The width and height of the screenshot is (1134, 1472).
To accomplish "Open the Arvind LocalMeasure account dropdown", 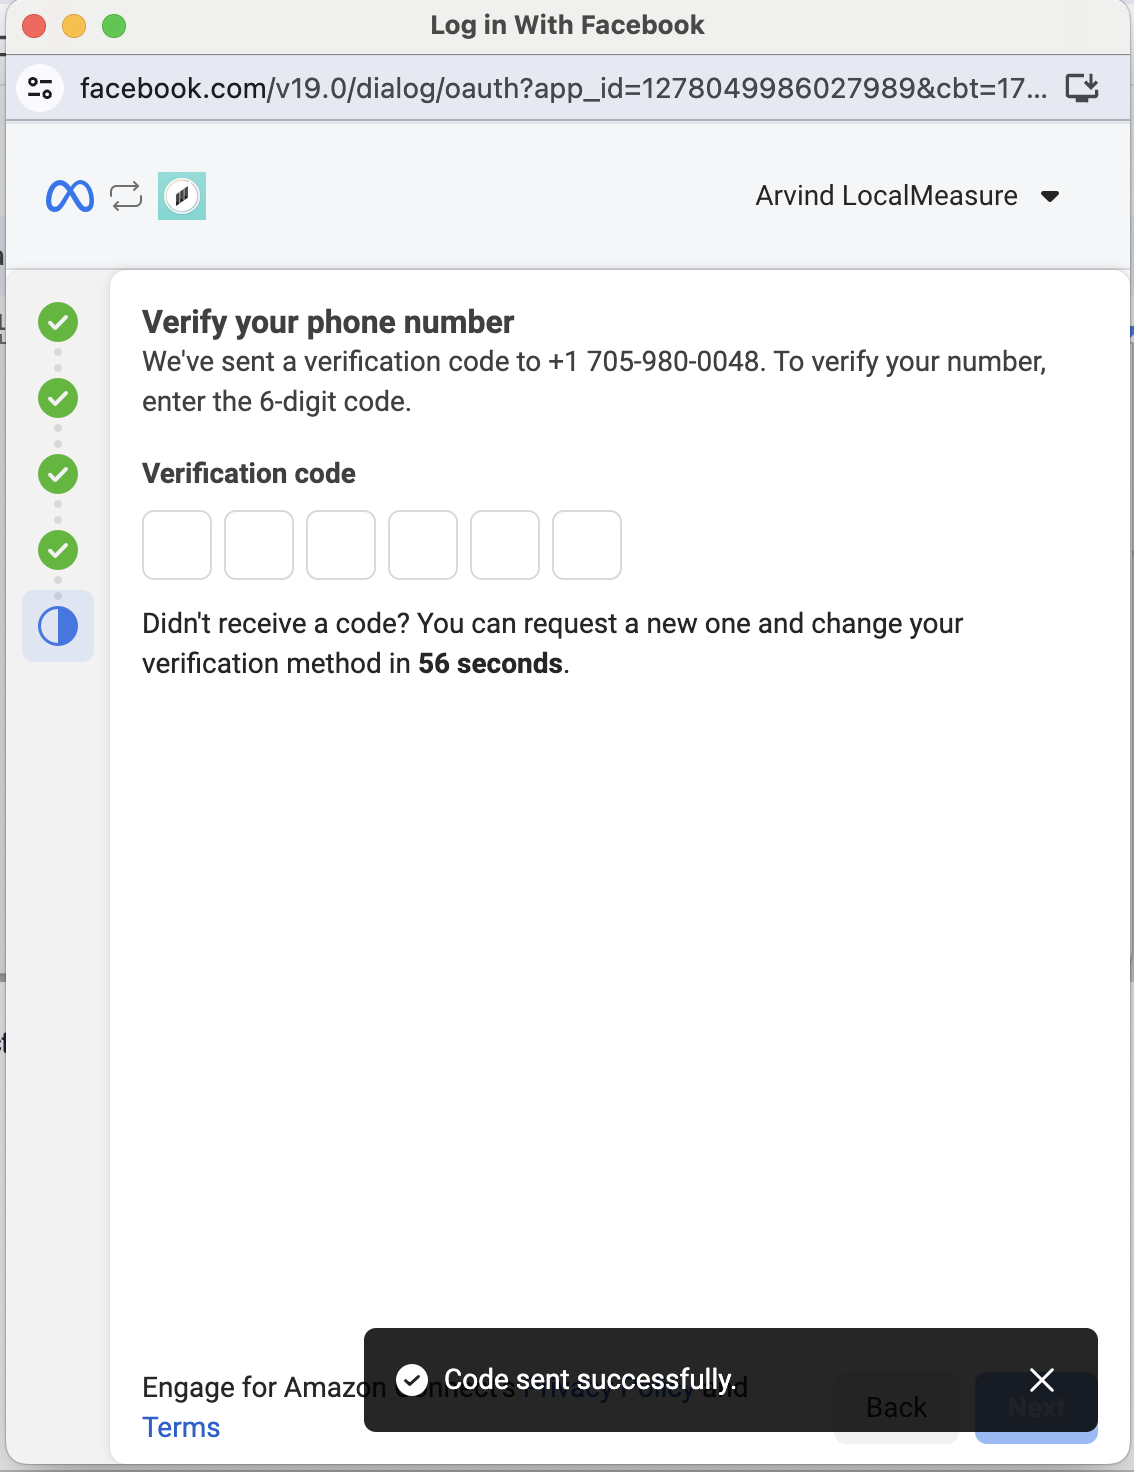I will click(x=907, y=196).
